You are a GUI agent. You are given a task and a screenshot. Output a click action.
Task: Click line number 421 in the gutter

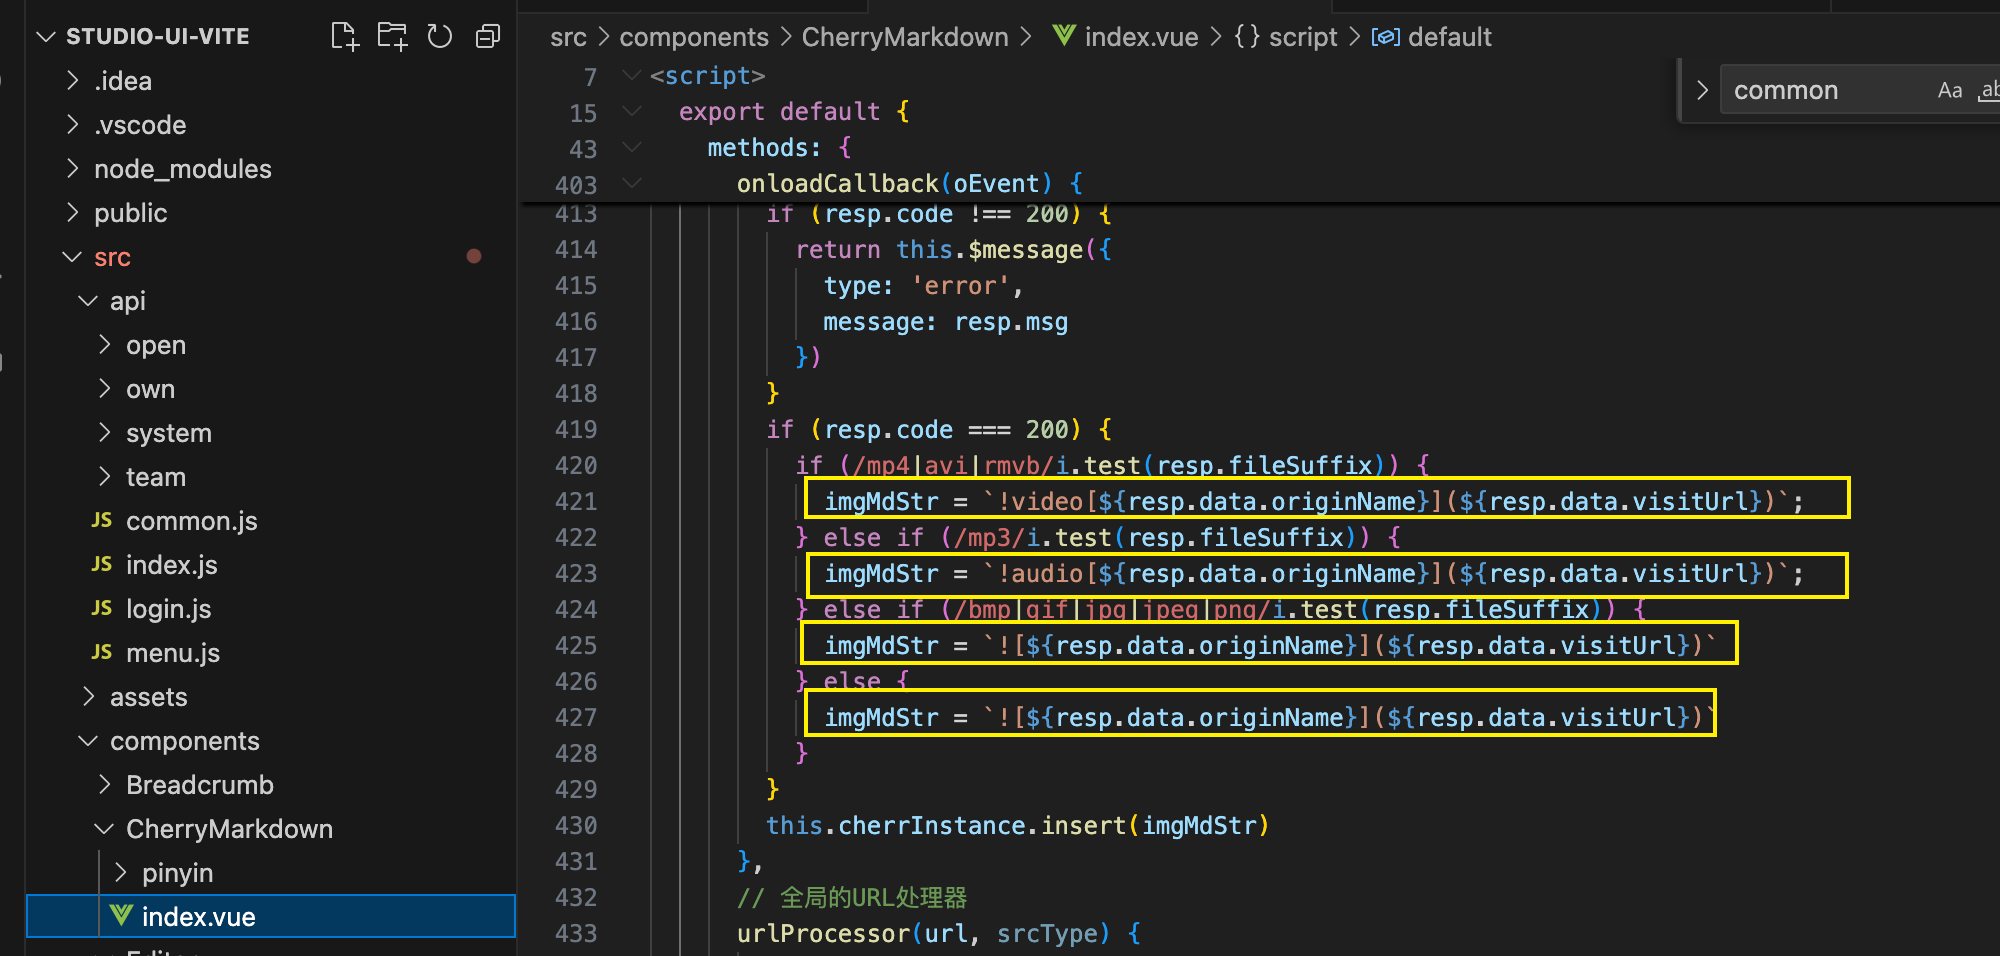click(576, 502)
